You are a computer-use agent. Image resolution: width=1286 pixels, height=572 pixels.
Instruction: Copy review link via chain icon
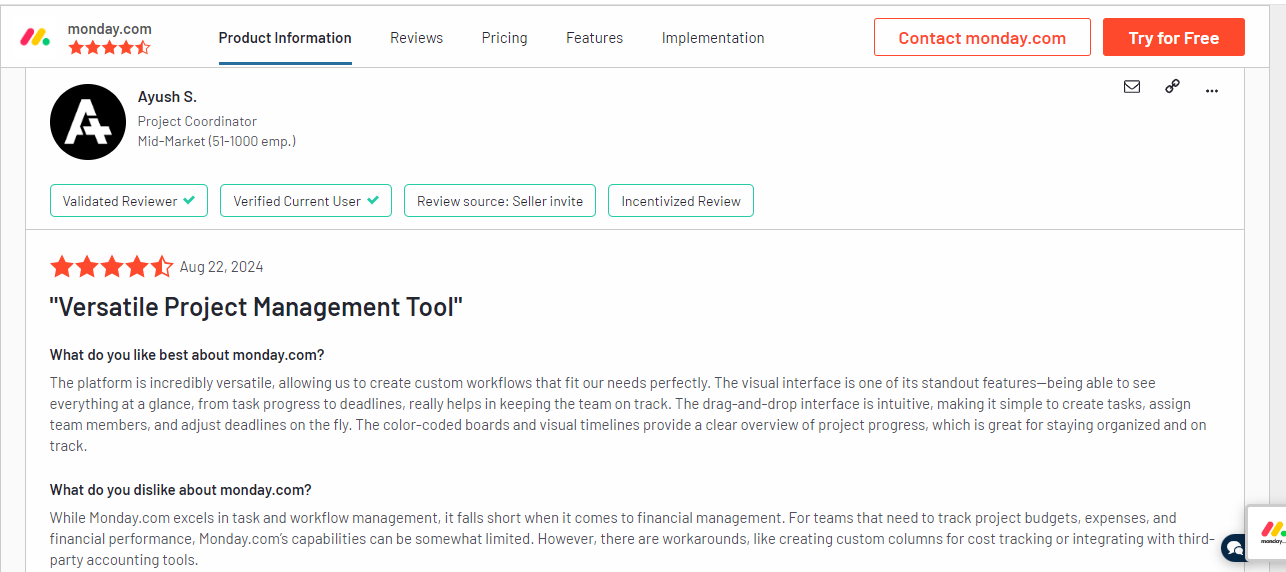click(1172, 87)
